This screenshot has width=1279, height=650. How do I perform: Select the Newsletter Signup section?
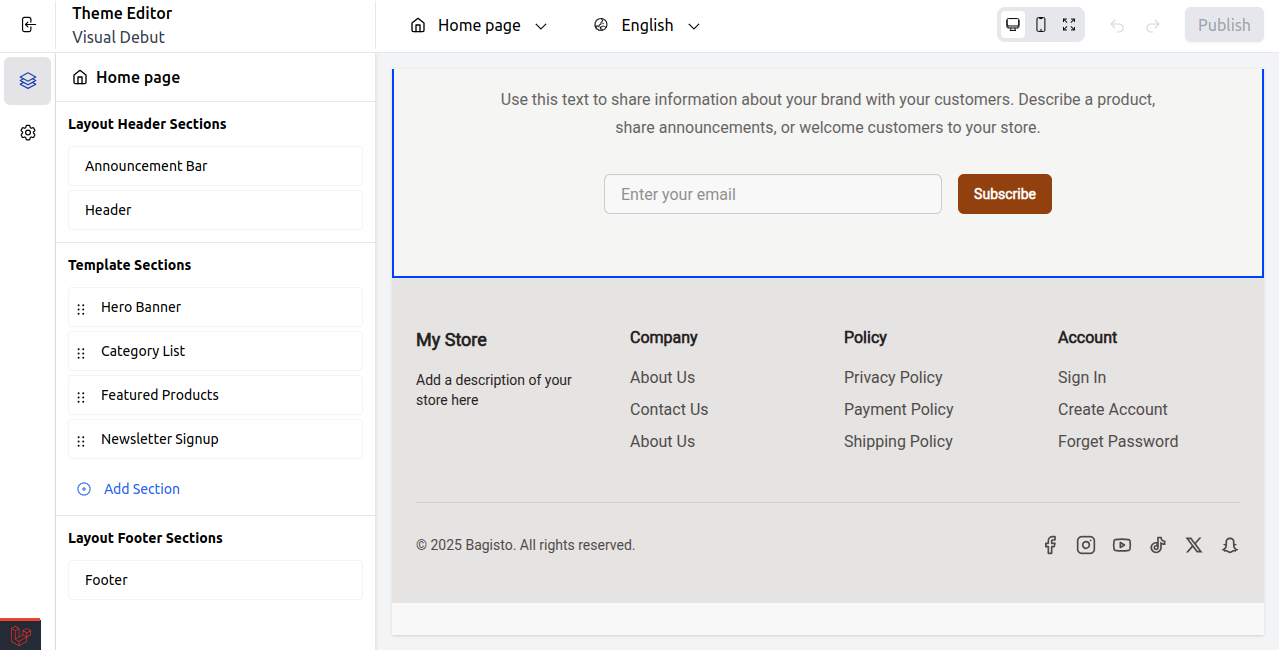click(x=215, y=439)
